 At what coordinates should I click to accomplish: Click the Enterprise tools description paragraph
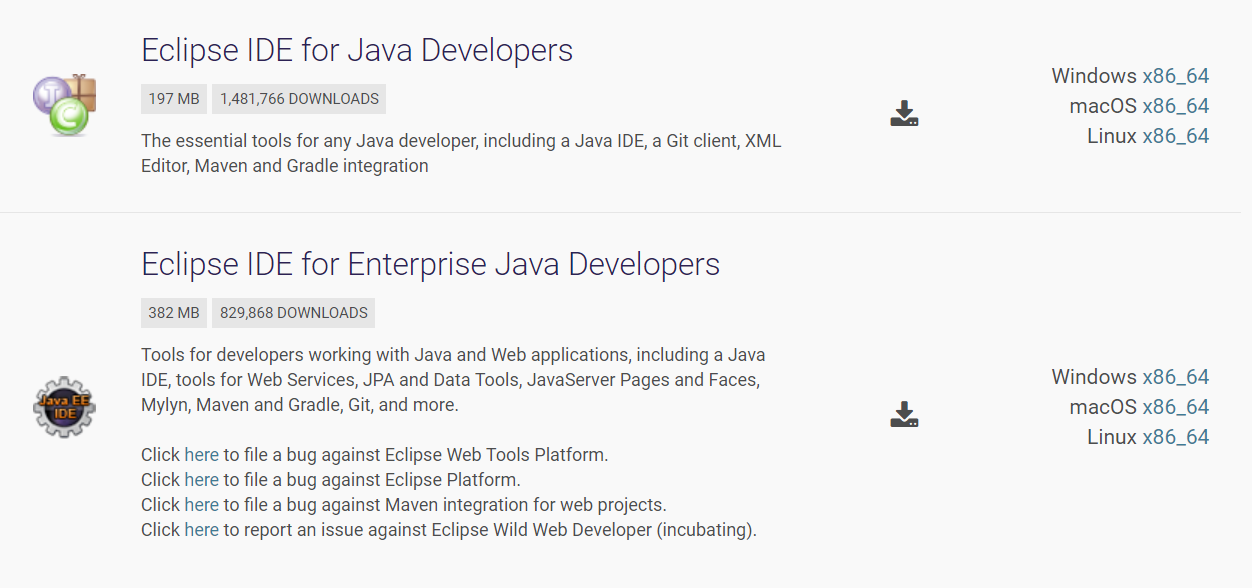point(453,380)
